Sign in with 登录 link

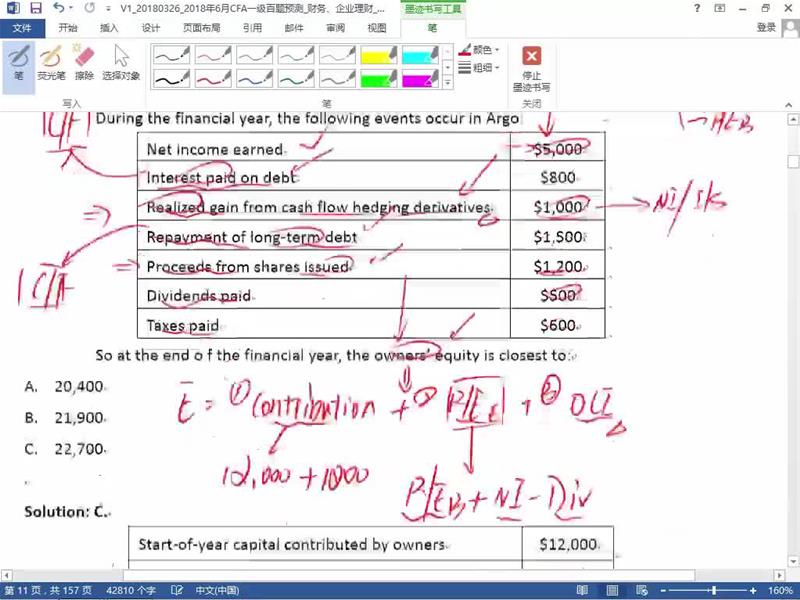pyautogui.click(x=766, y=28)
